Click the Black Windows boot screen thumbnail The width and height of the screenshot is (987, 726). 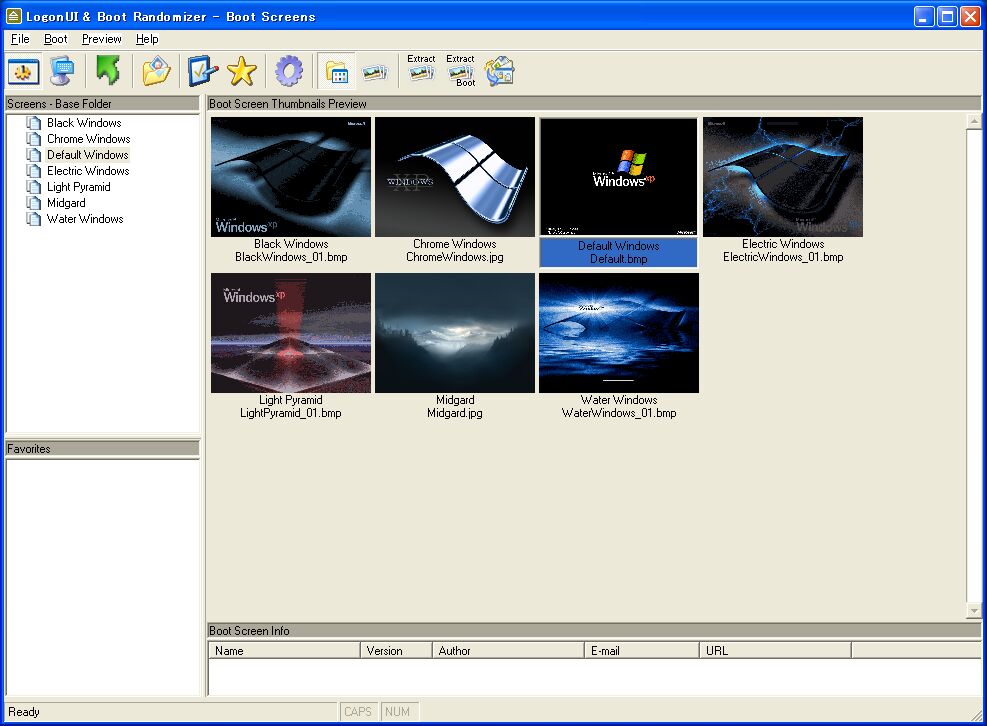(x=291, y=177)
